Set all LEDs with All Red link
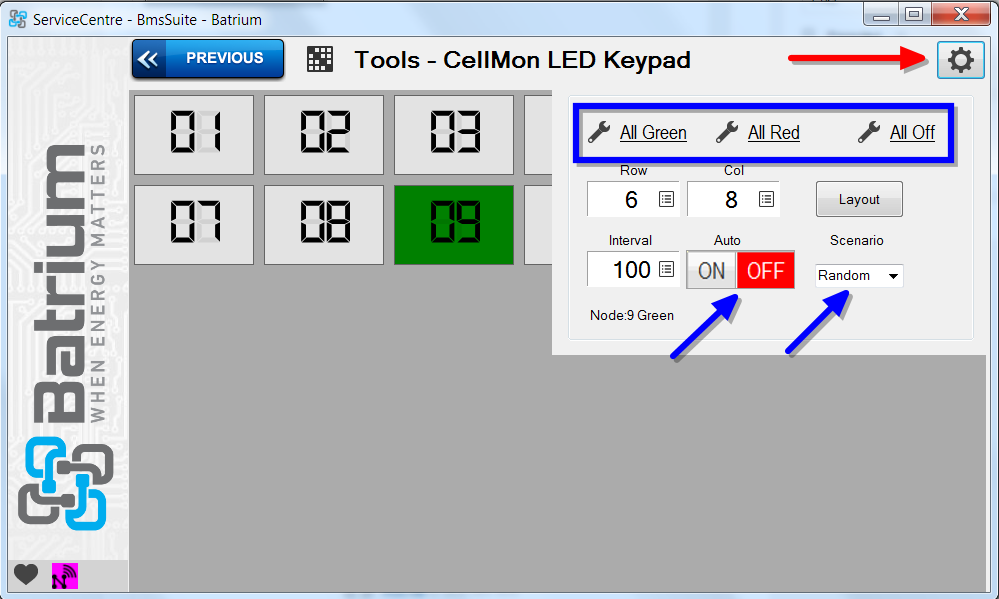Image resolution: width=999 pixels, height=599 pixels. click(773, 133)
